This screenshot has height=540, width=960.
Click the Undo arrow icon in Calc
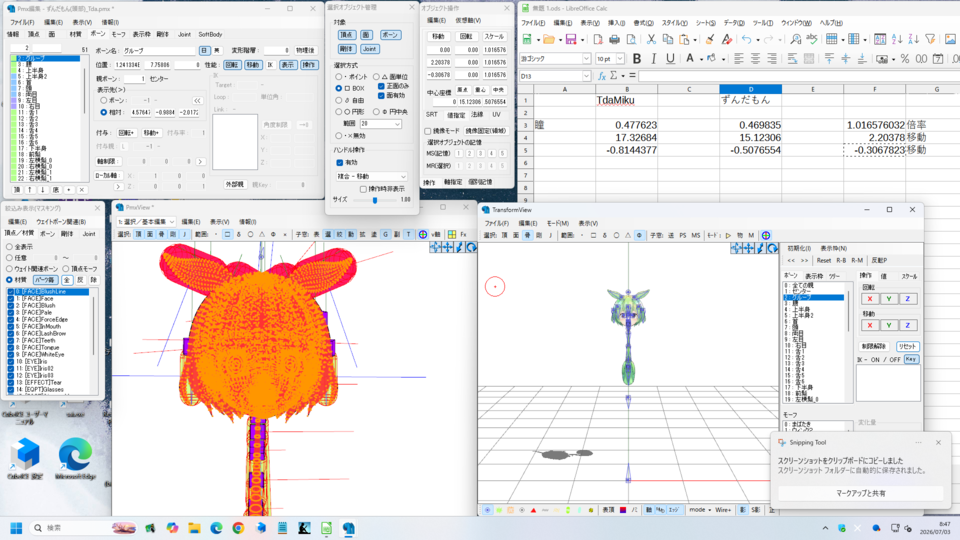(x=746, y=39)
